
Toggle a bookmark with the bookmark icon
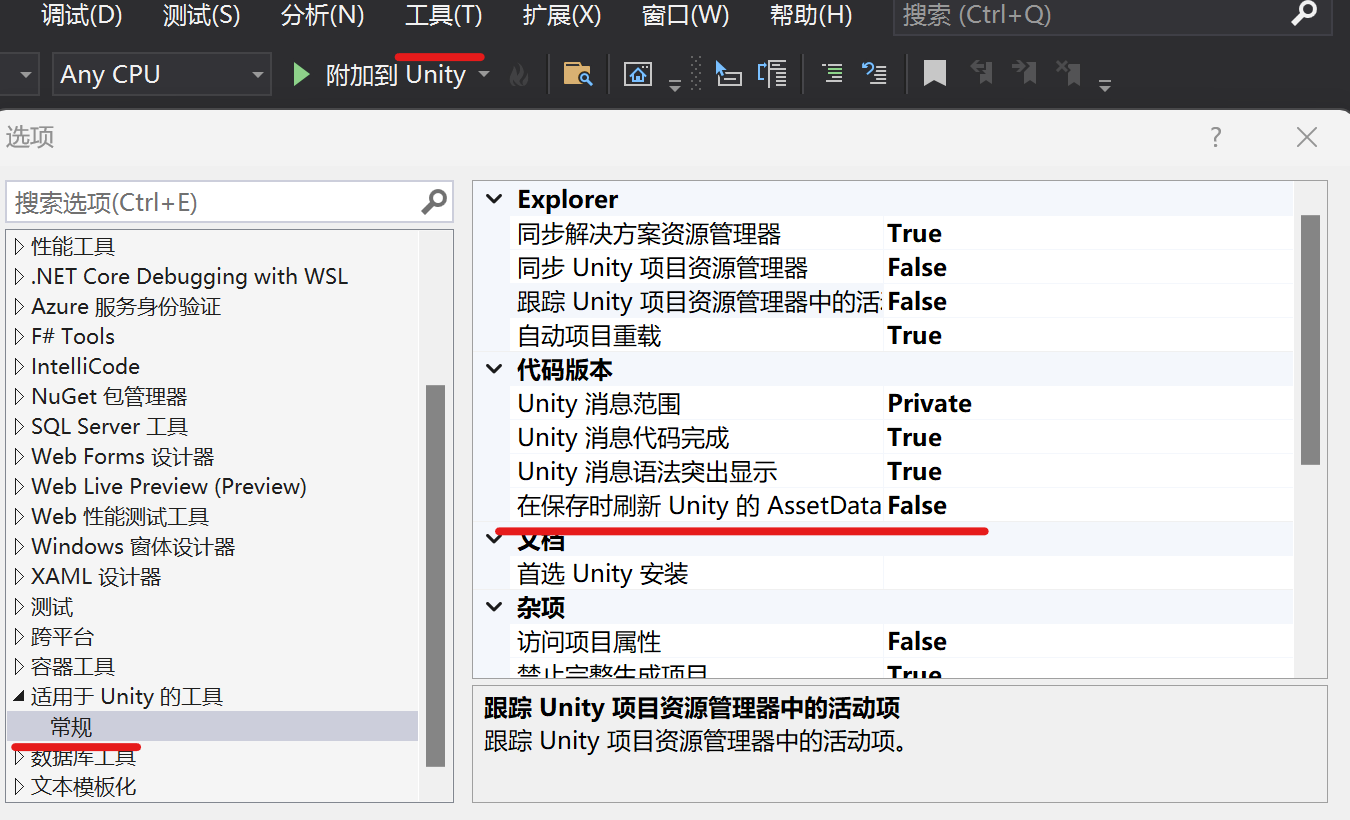(933, 73)
